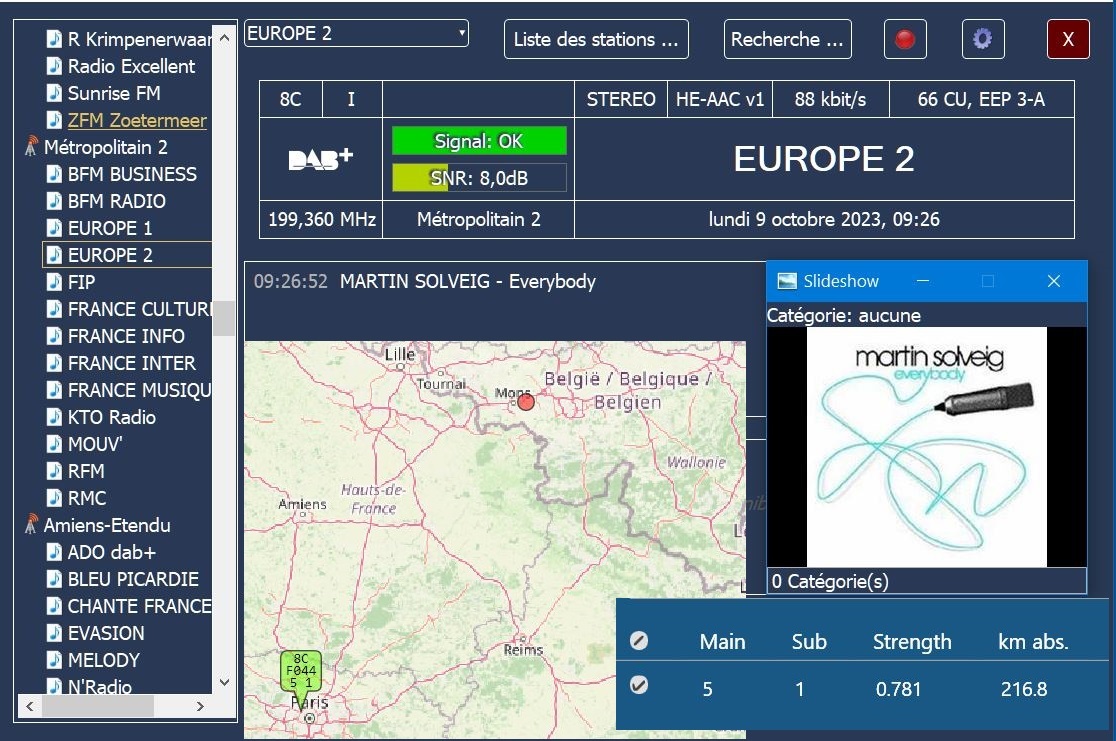This screenshot has width=1116, height=741.
Task: Select the N'Radio station
Action: (x=100, y=687)
